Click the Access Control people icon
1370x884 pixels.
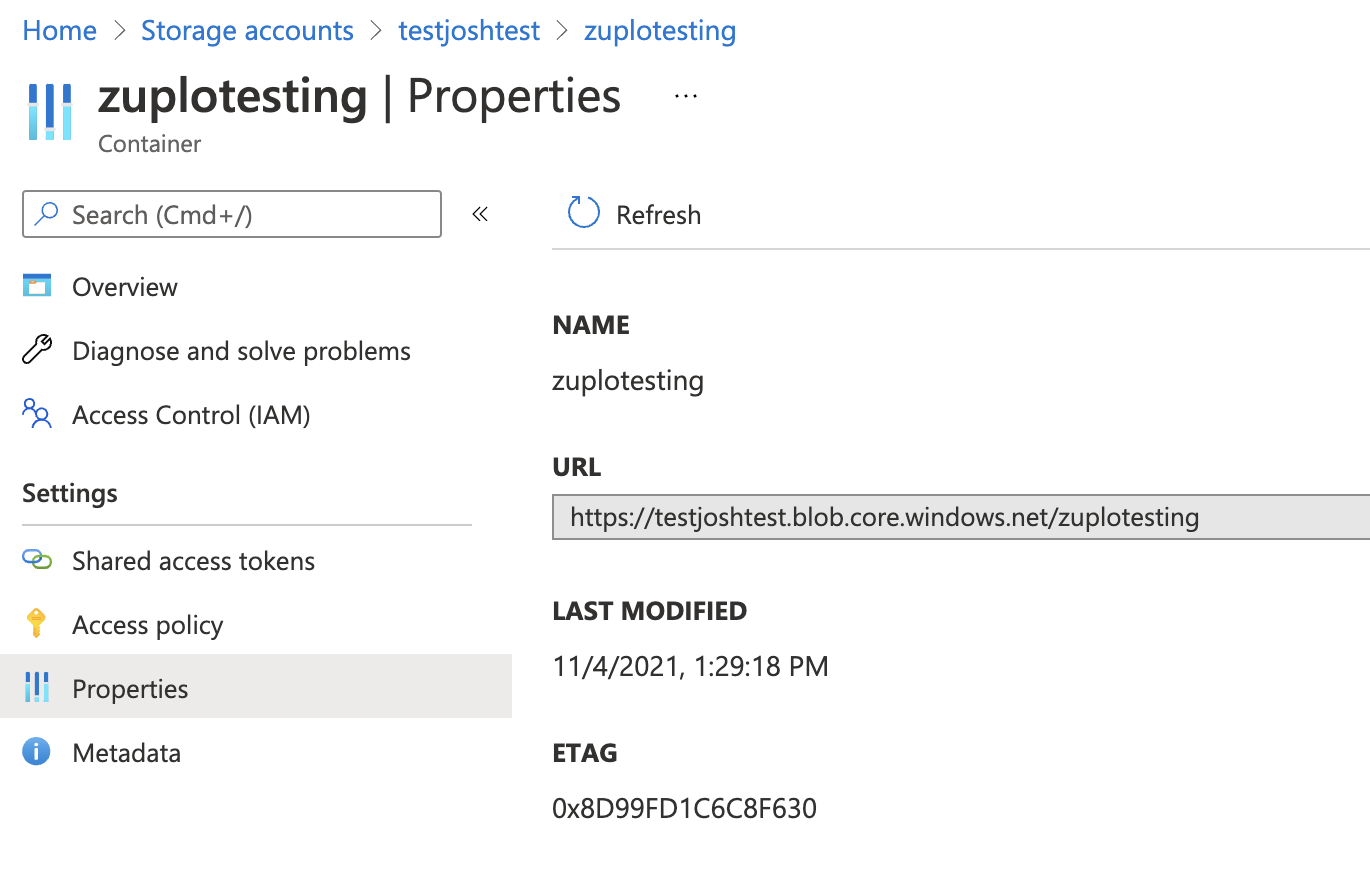[x=37, y=415]
